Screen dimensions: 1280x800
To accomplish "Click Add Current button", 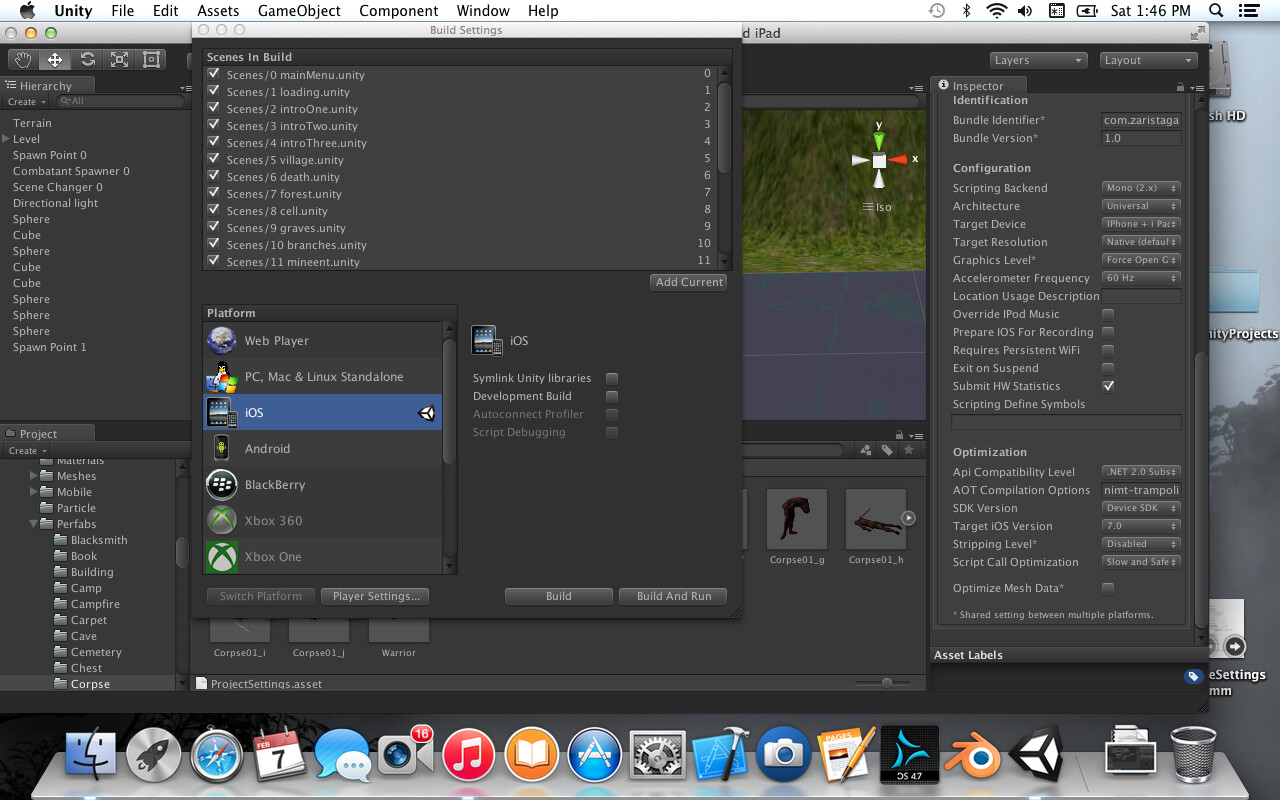I will coord(689,282).
